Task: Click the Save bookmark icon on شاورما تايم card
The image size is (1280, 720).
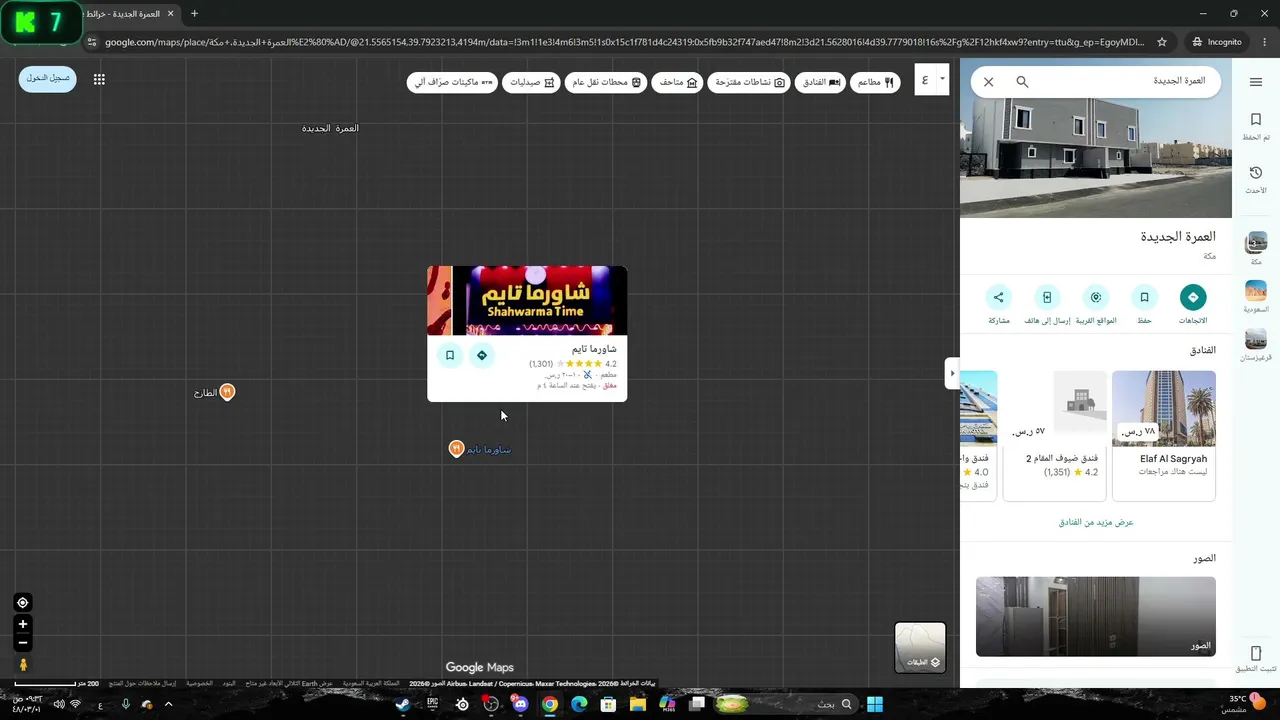Action: click(x=450, y=355)
